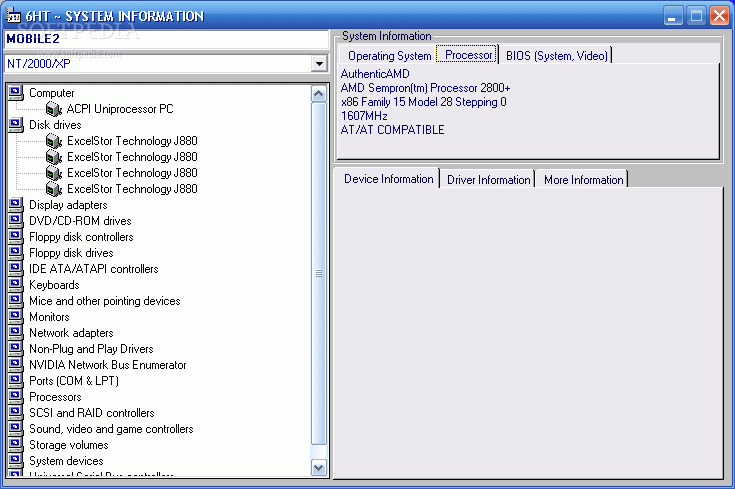Click the Network adapters category icon

coord(15,332)
